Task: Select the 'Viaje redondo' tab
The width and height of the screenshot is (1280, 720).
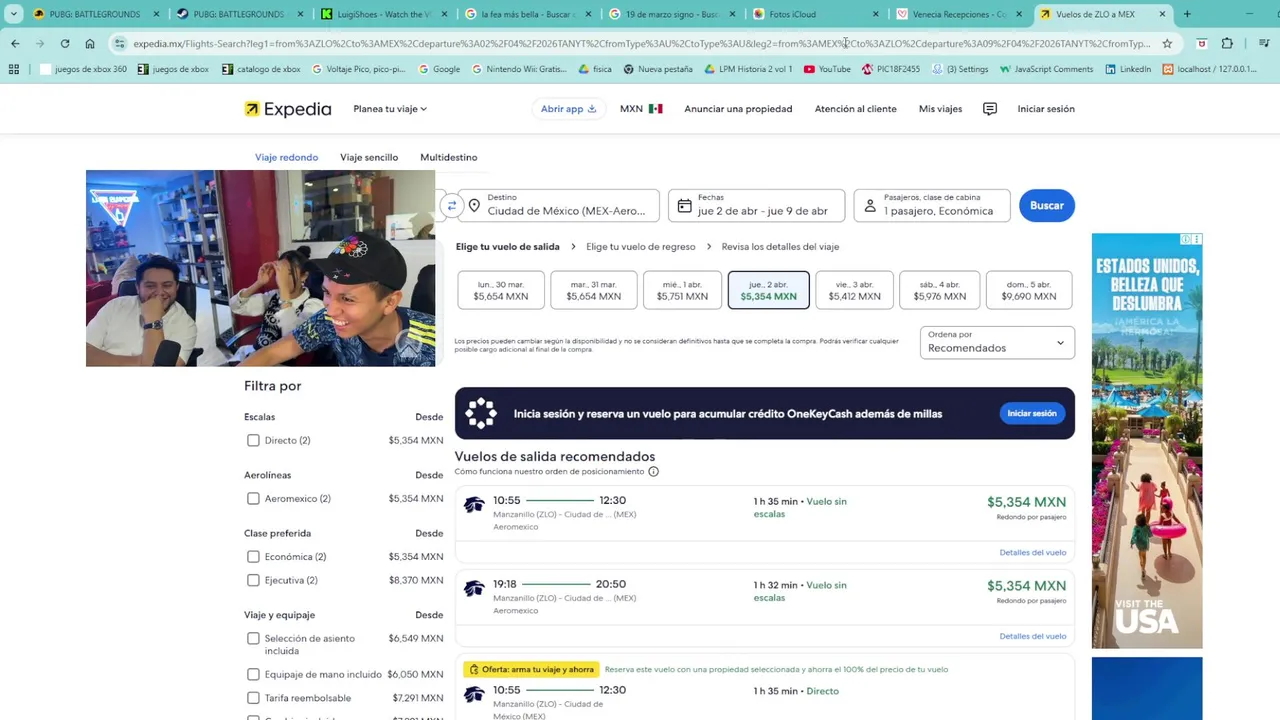Action: point(286,157)
